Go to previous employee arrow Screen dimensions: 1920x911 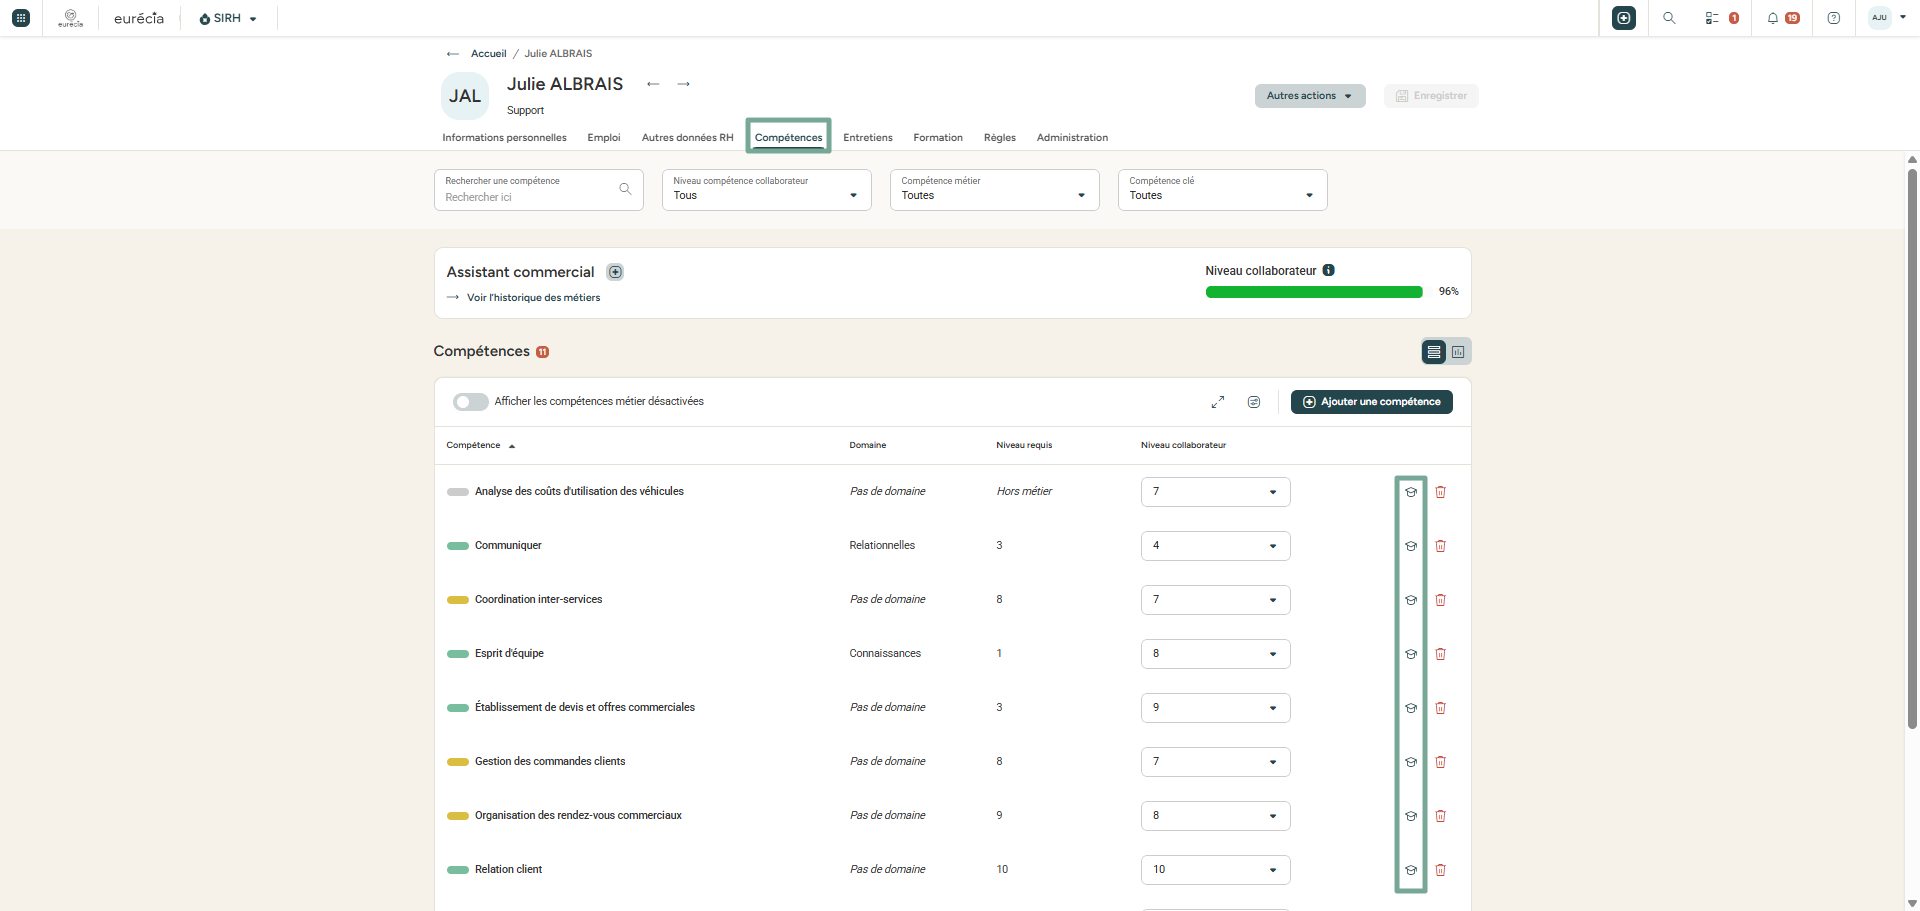[653, 84]
